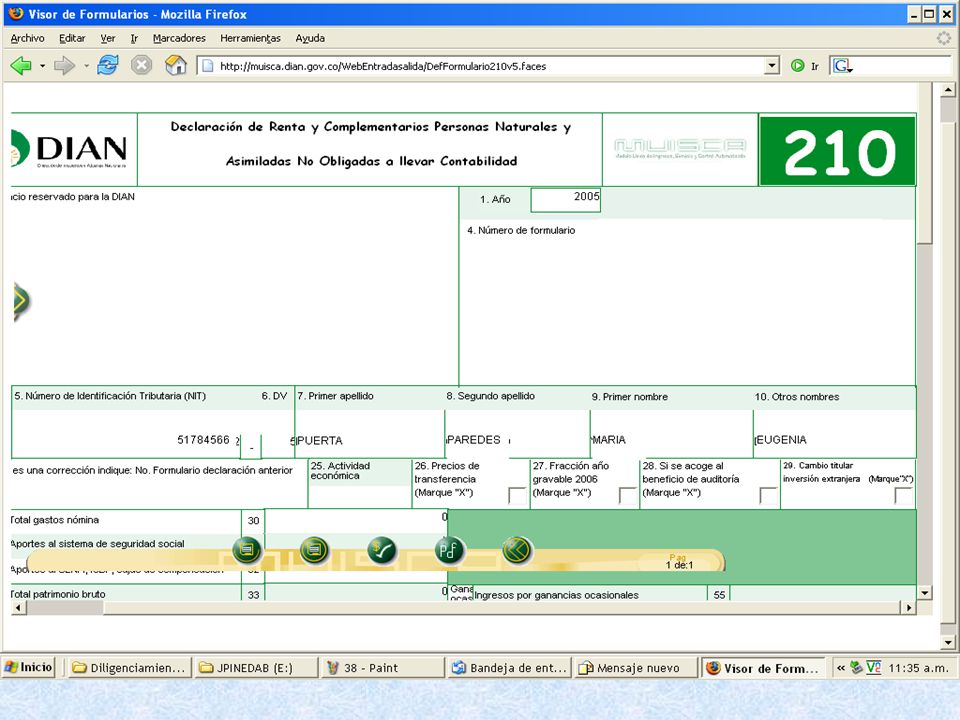
Task: Open the Editar menu
Action: (72, 38)
